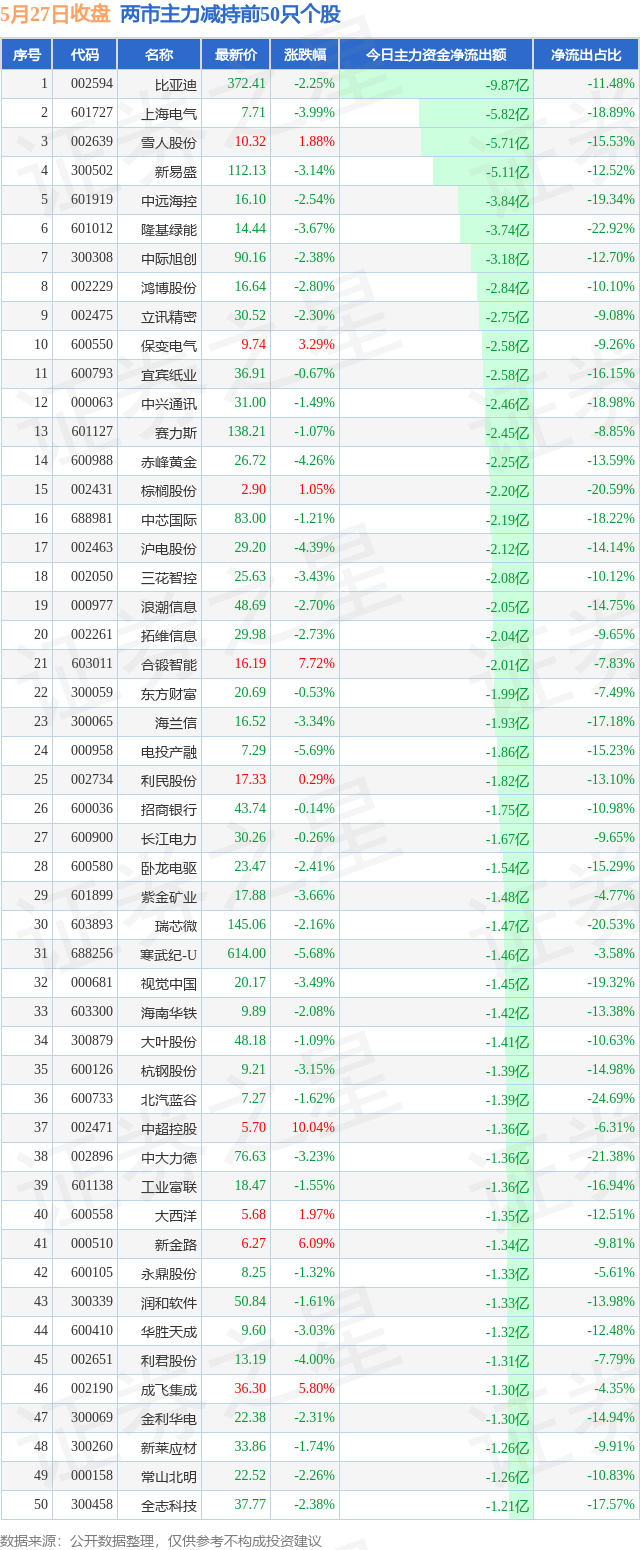
Task: Select stock name 中大力德
Action: [x=169, y=1157]
